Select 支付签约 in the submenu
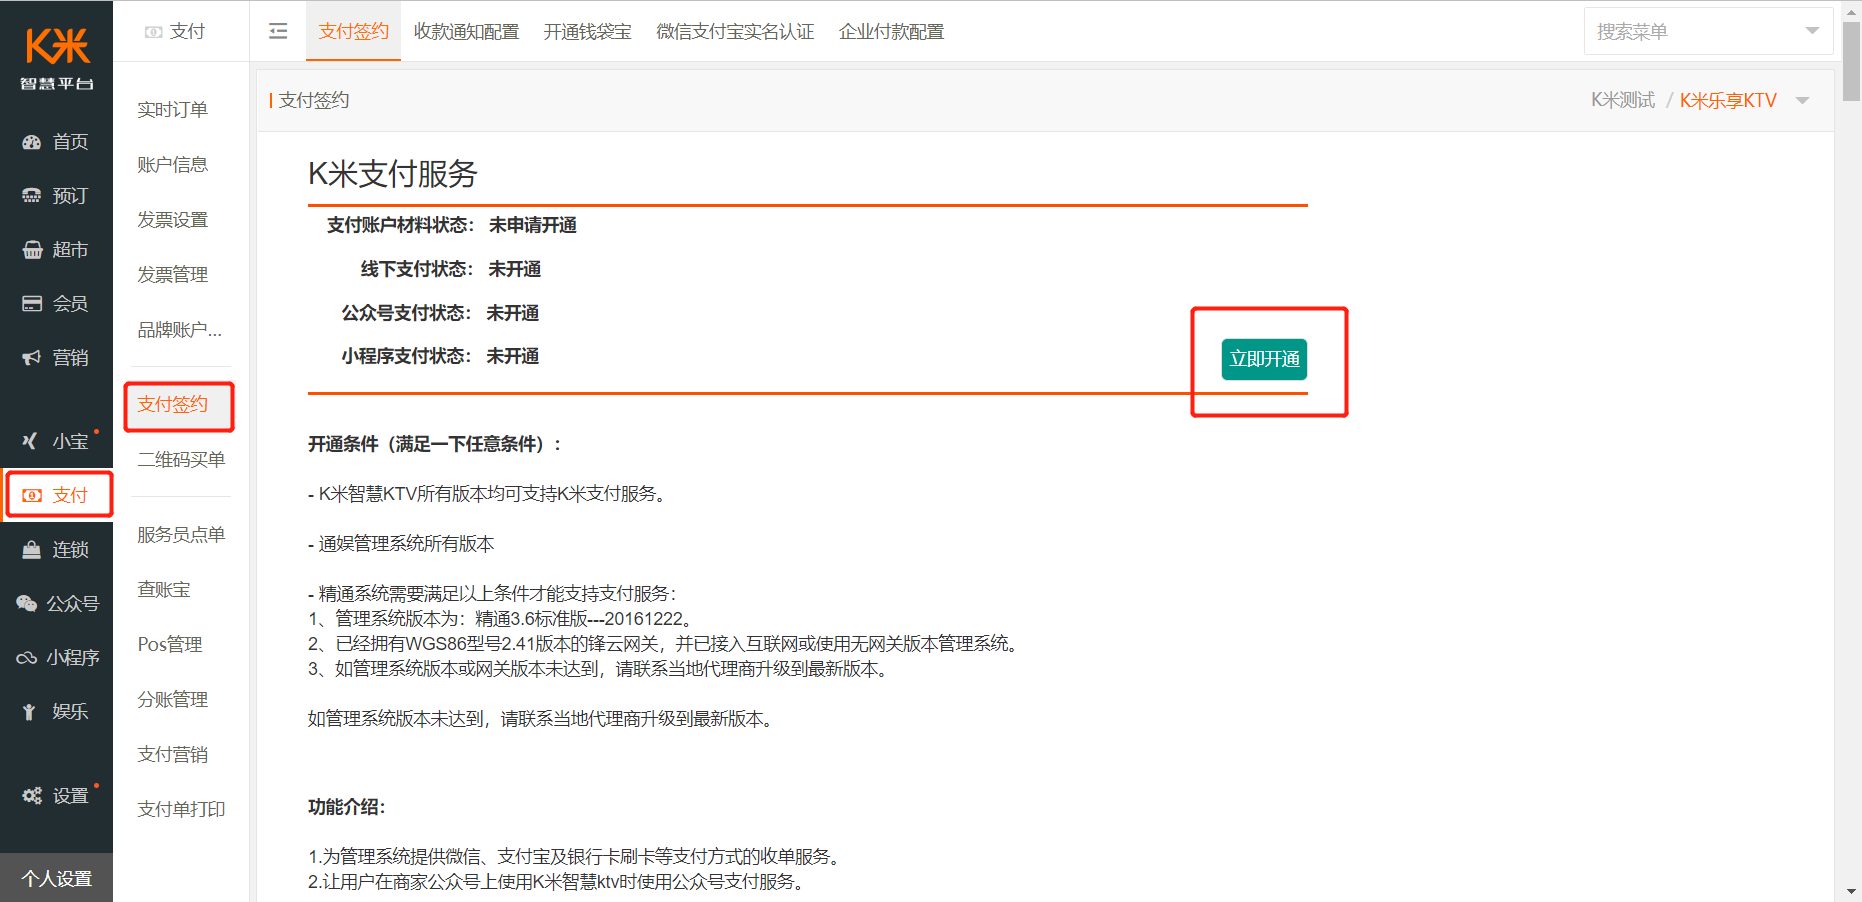Viewport: 1862px width, 902px height. (172, 404)
